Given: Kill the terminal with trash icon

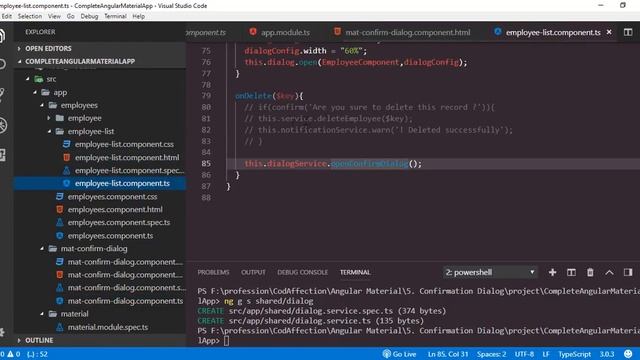Looking at the screenshot, I should tap(590, 272).
